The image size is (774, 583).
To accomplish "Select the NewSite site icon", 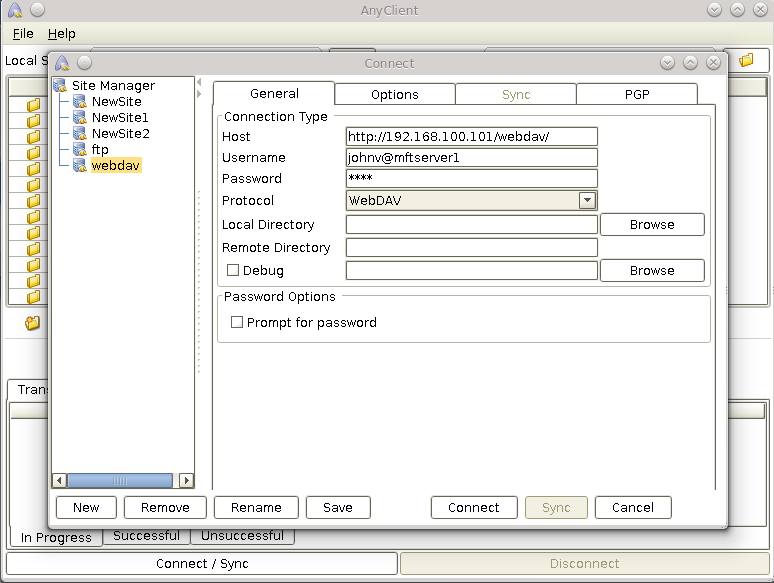I will (80, 102).
